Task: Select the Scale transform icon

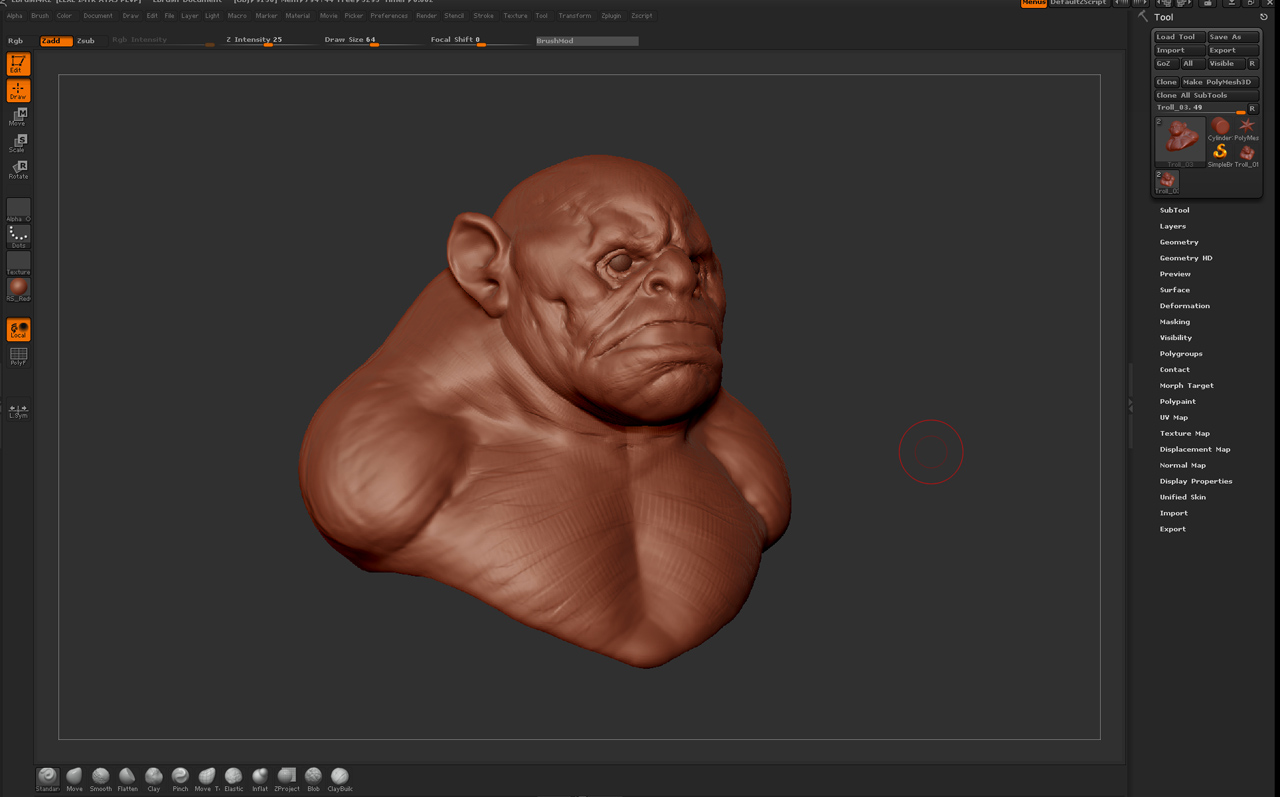Action: click(18, 143)
